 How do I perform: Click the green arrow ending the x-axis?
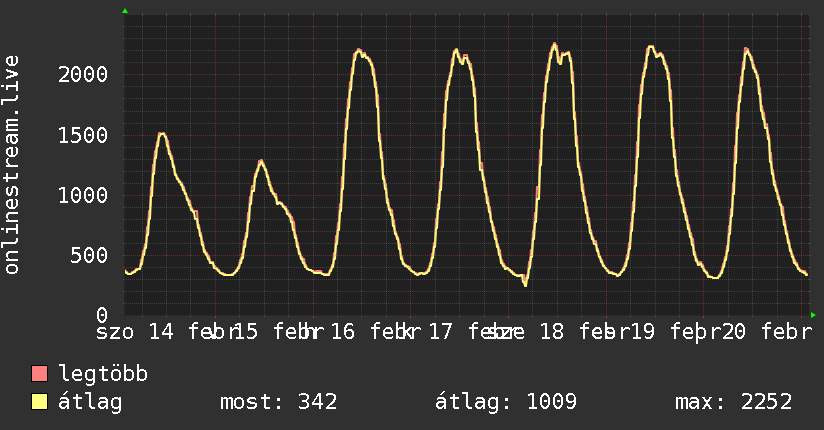(813, 315)
